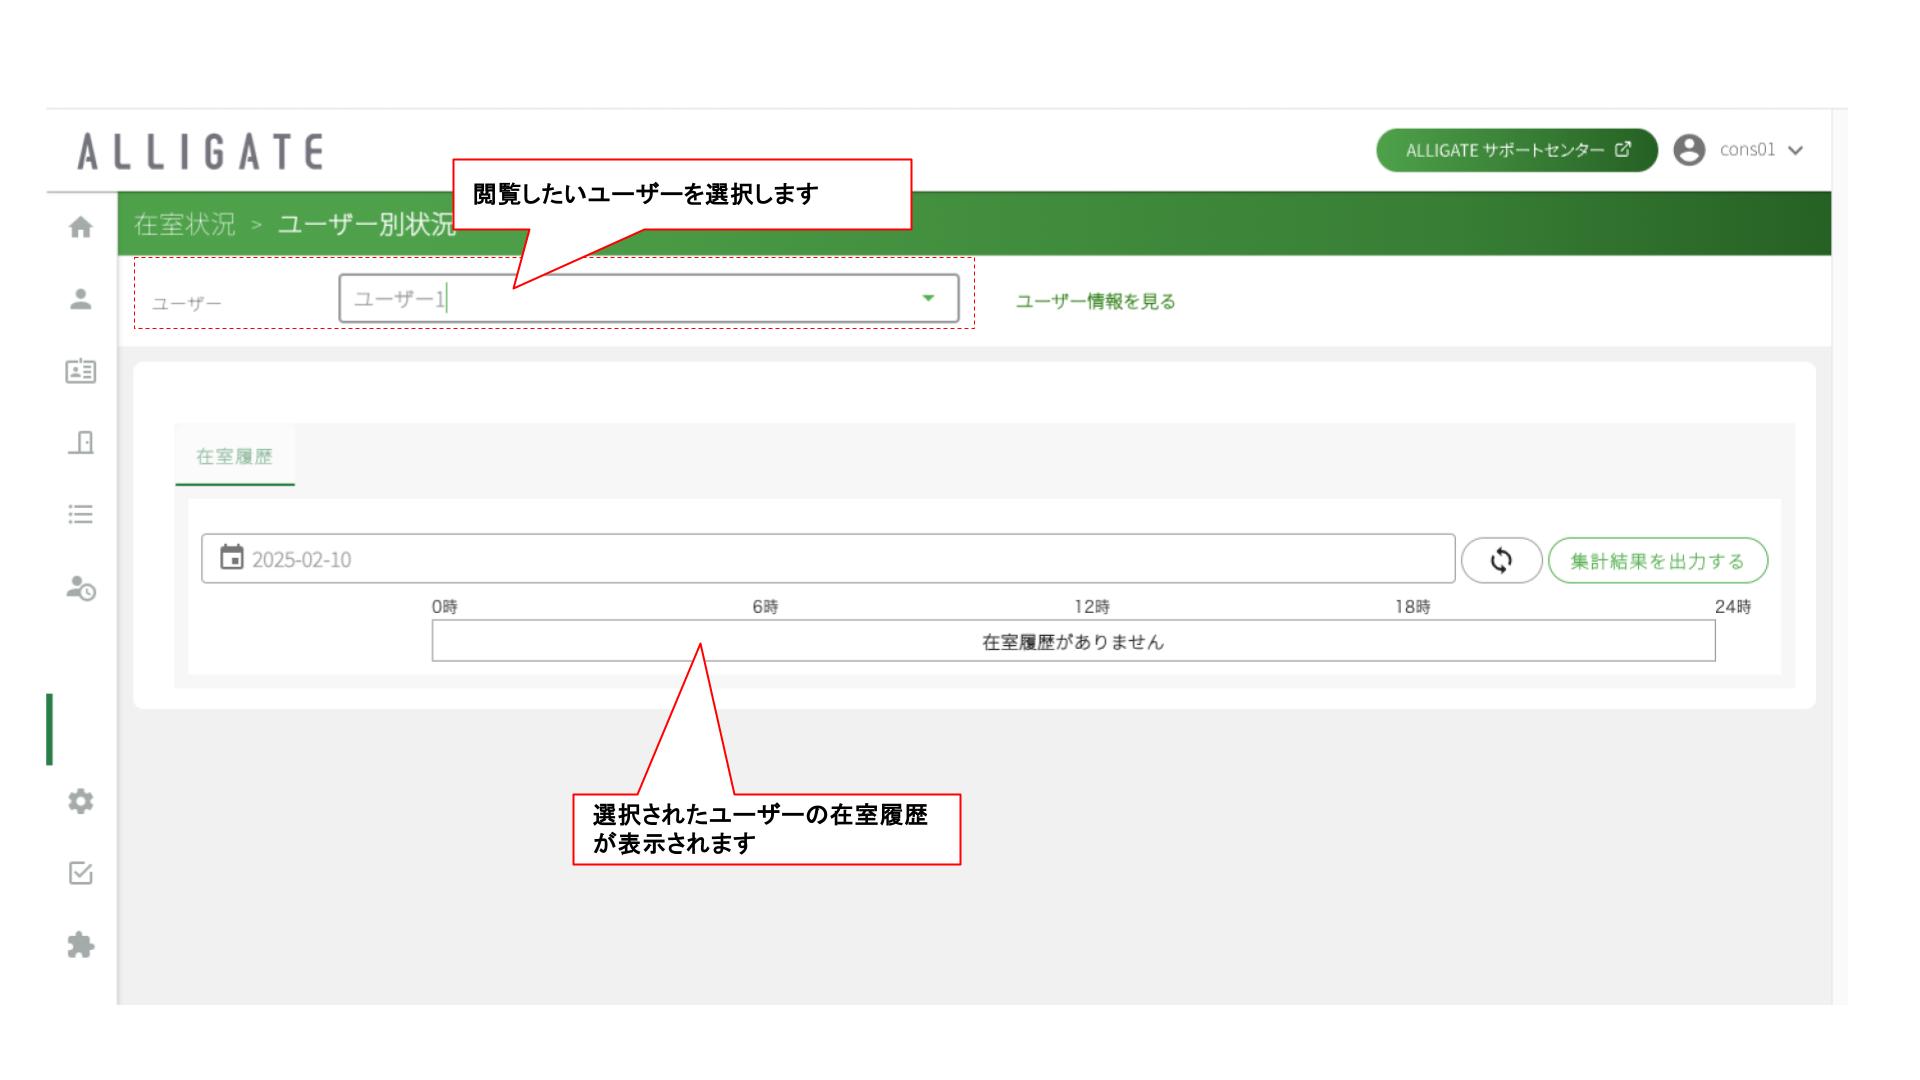Screen dimensions: 1920x1080
Task: Click the 0時 timeline label
Action: tap(445, 607)
